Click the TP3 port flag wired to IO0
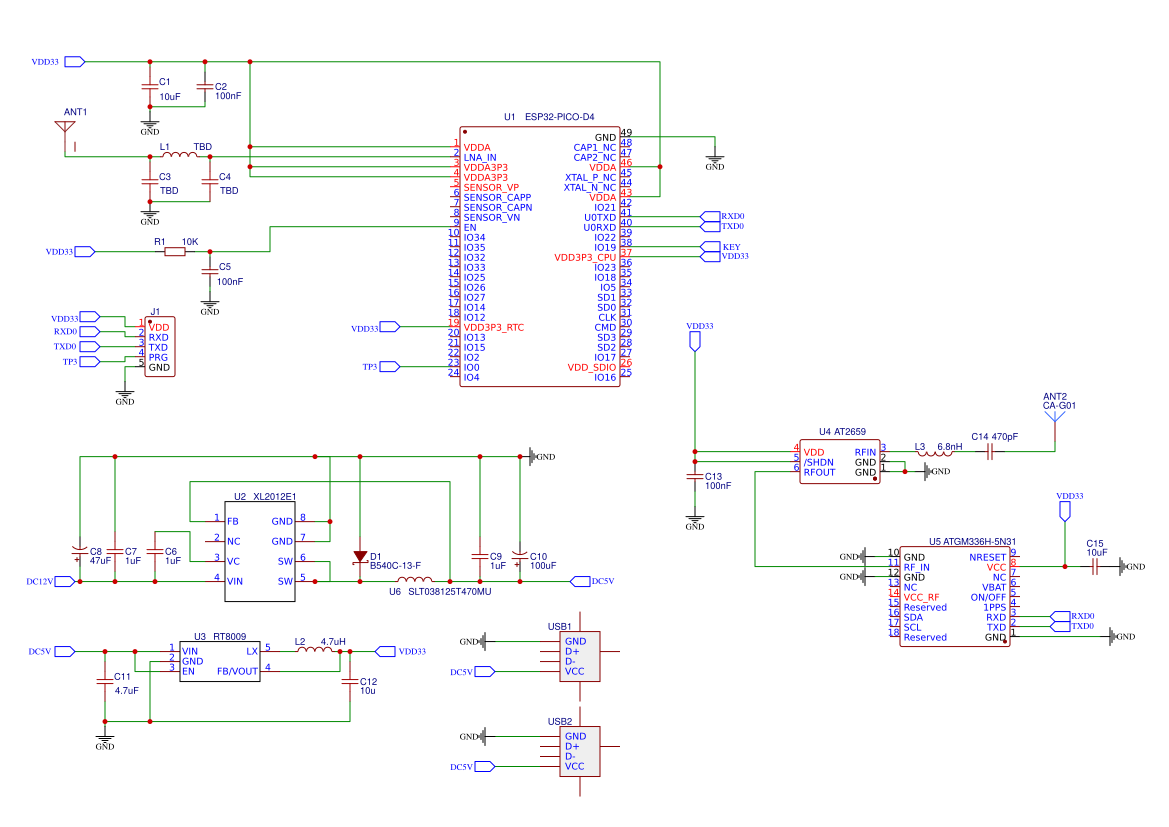Screen dimensions: 1169x827 pyautogui.click(x=390, y=367)
